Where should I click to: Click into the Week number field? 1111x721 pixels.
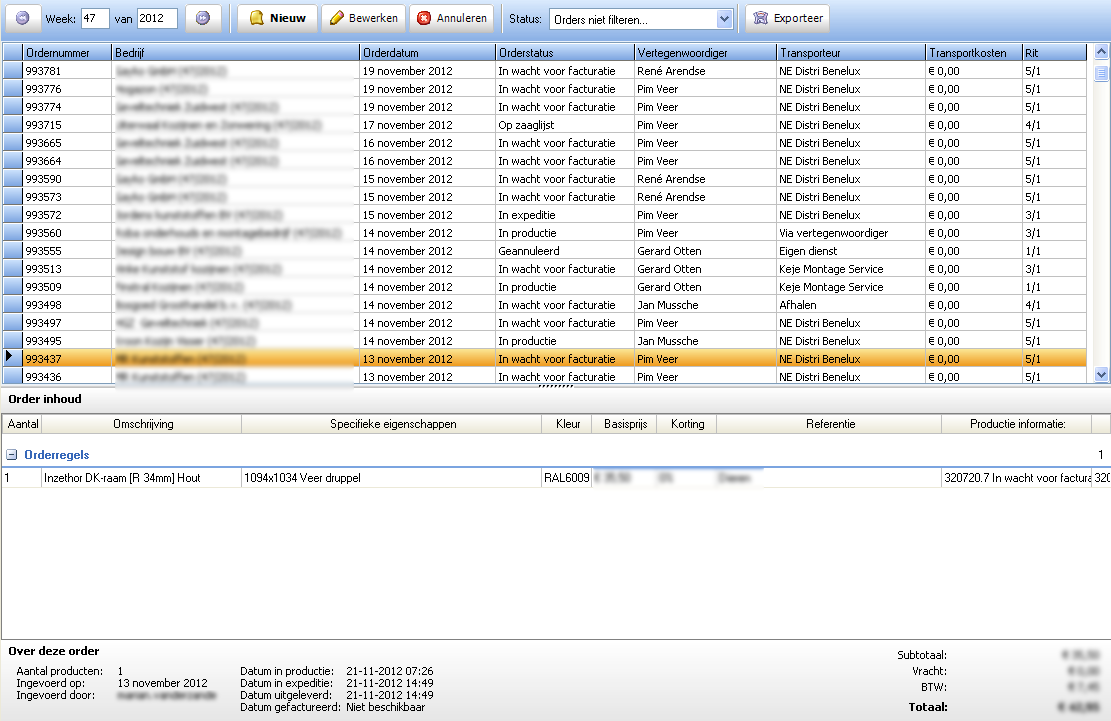tap(94, 18)
